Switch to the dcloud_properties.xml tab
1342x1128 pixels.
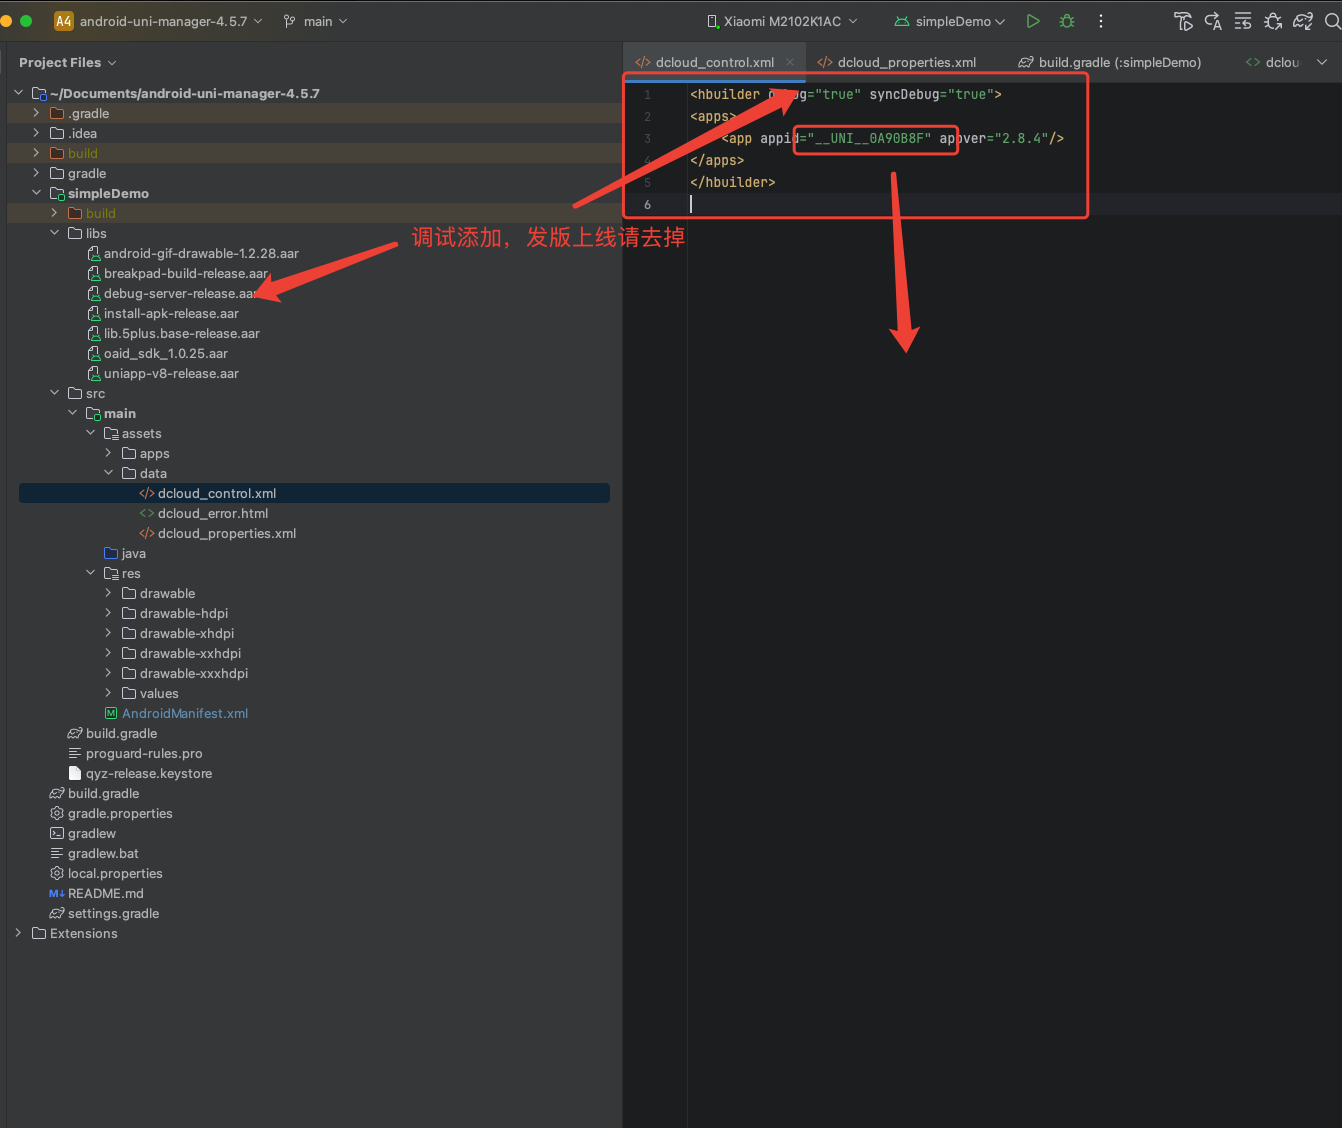tap(896, 62)
